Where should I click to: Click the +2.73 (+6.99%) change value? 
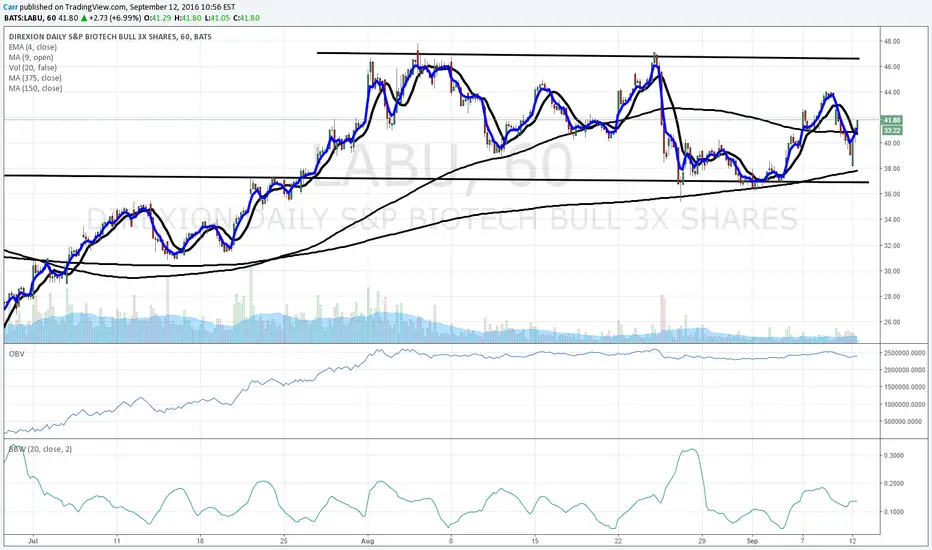[115, 18]
